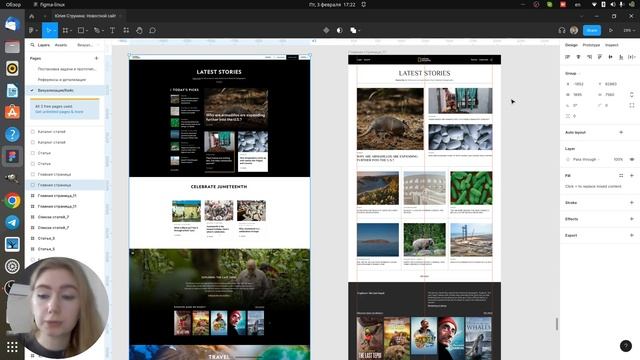Switch to the Prototype tab
This screenshot has height=360, width=640.
pos(591,45)
